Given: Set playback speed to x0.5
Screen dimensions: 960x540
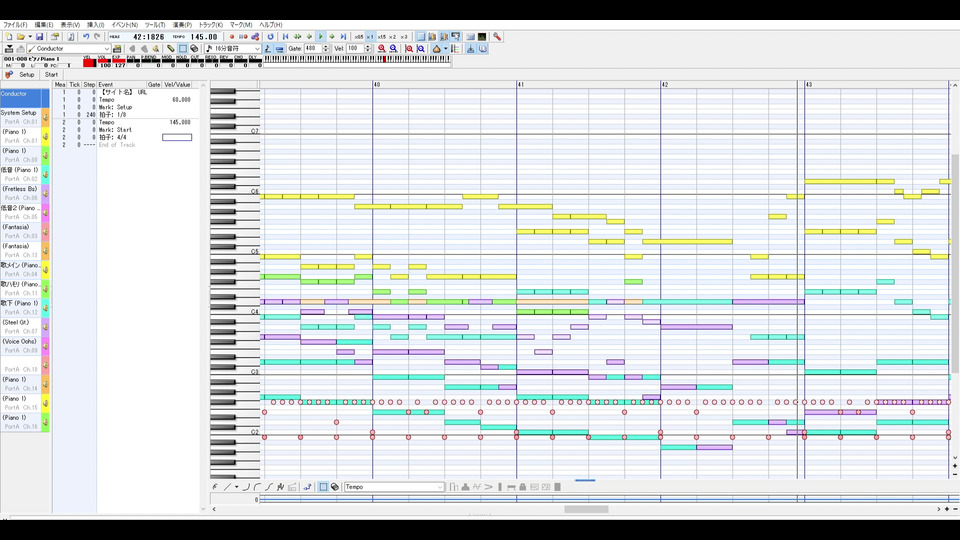Looking at the screenshot, I should (x=359, y=37).
